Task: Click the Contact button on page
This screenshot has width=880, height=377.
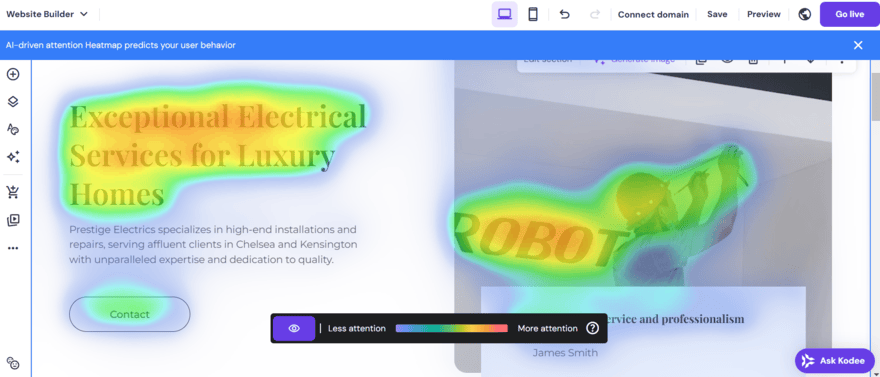Action: [x=130, y=314]
